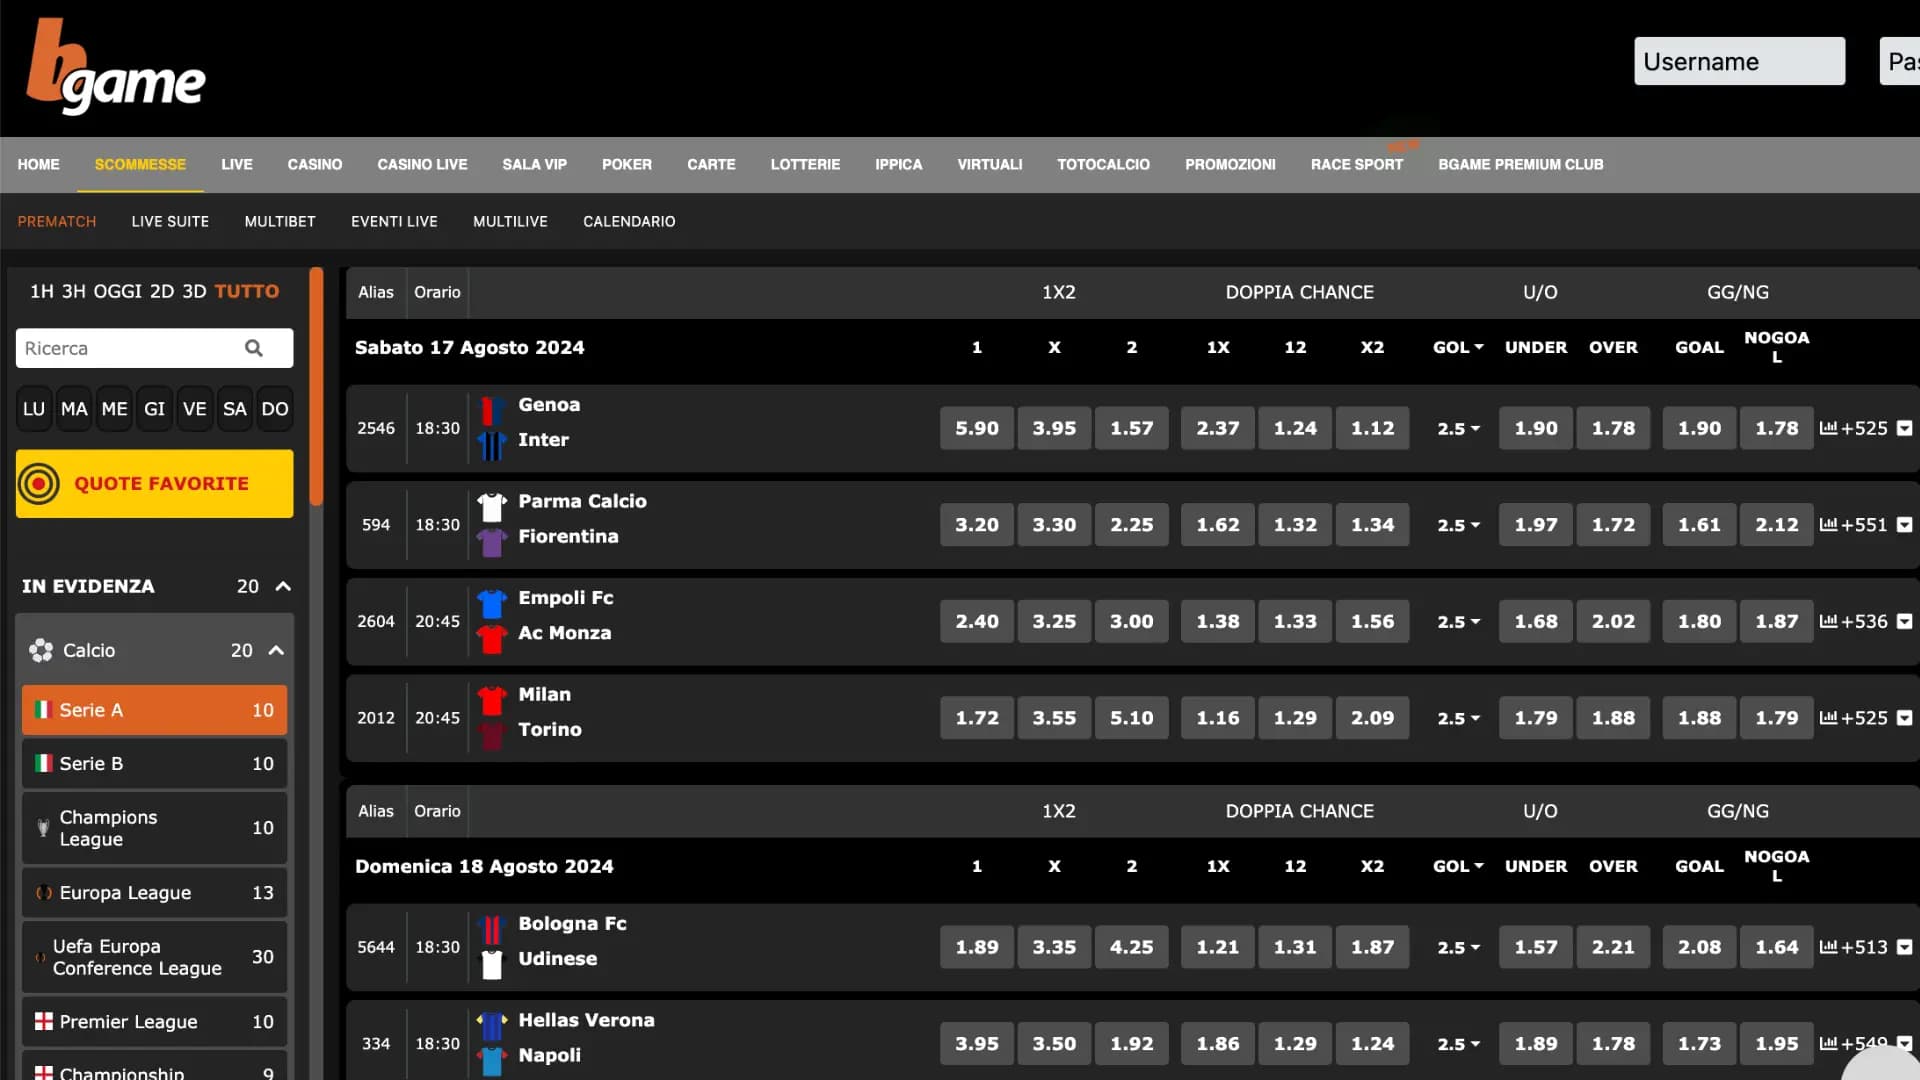Click the Quote Favorite target icon
This screenshot has width=1920, height=1080.
pos(39,484)
